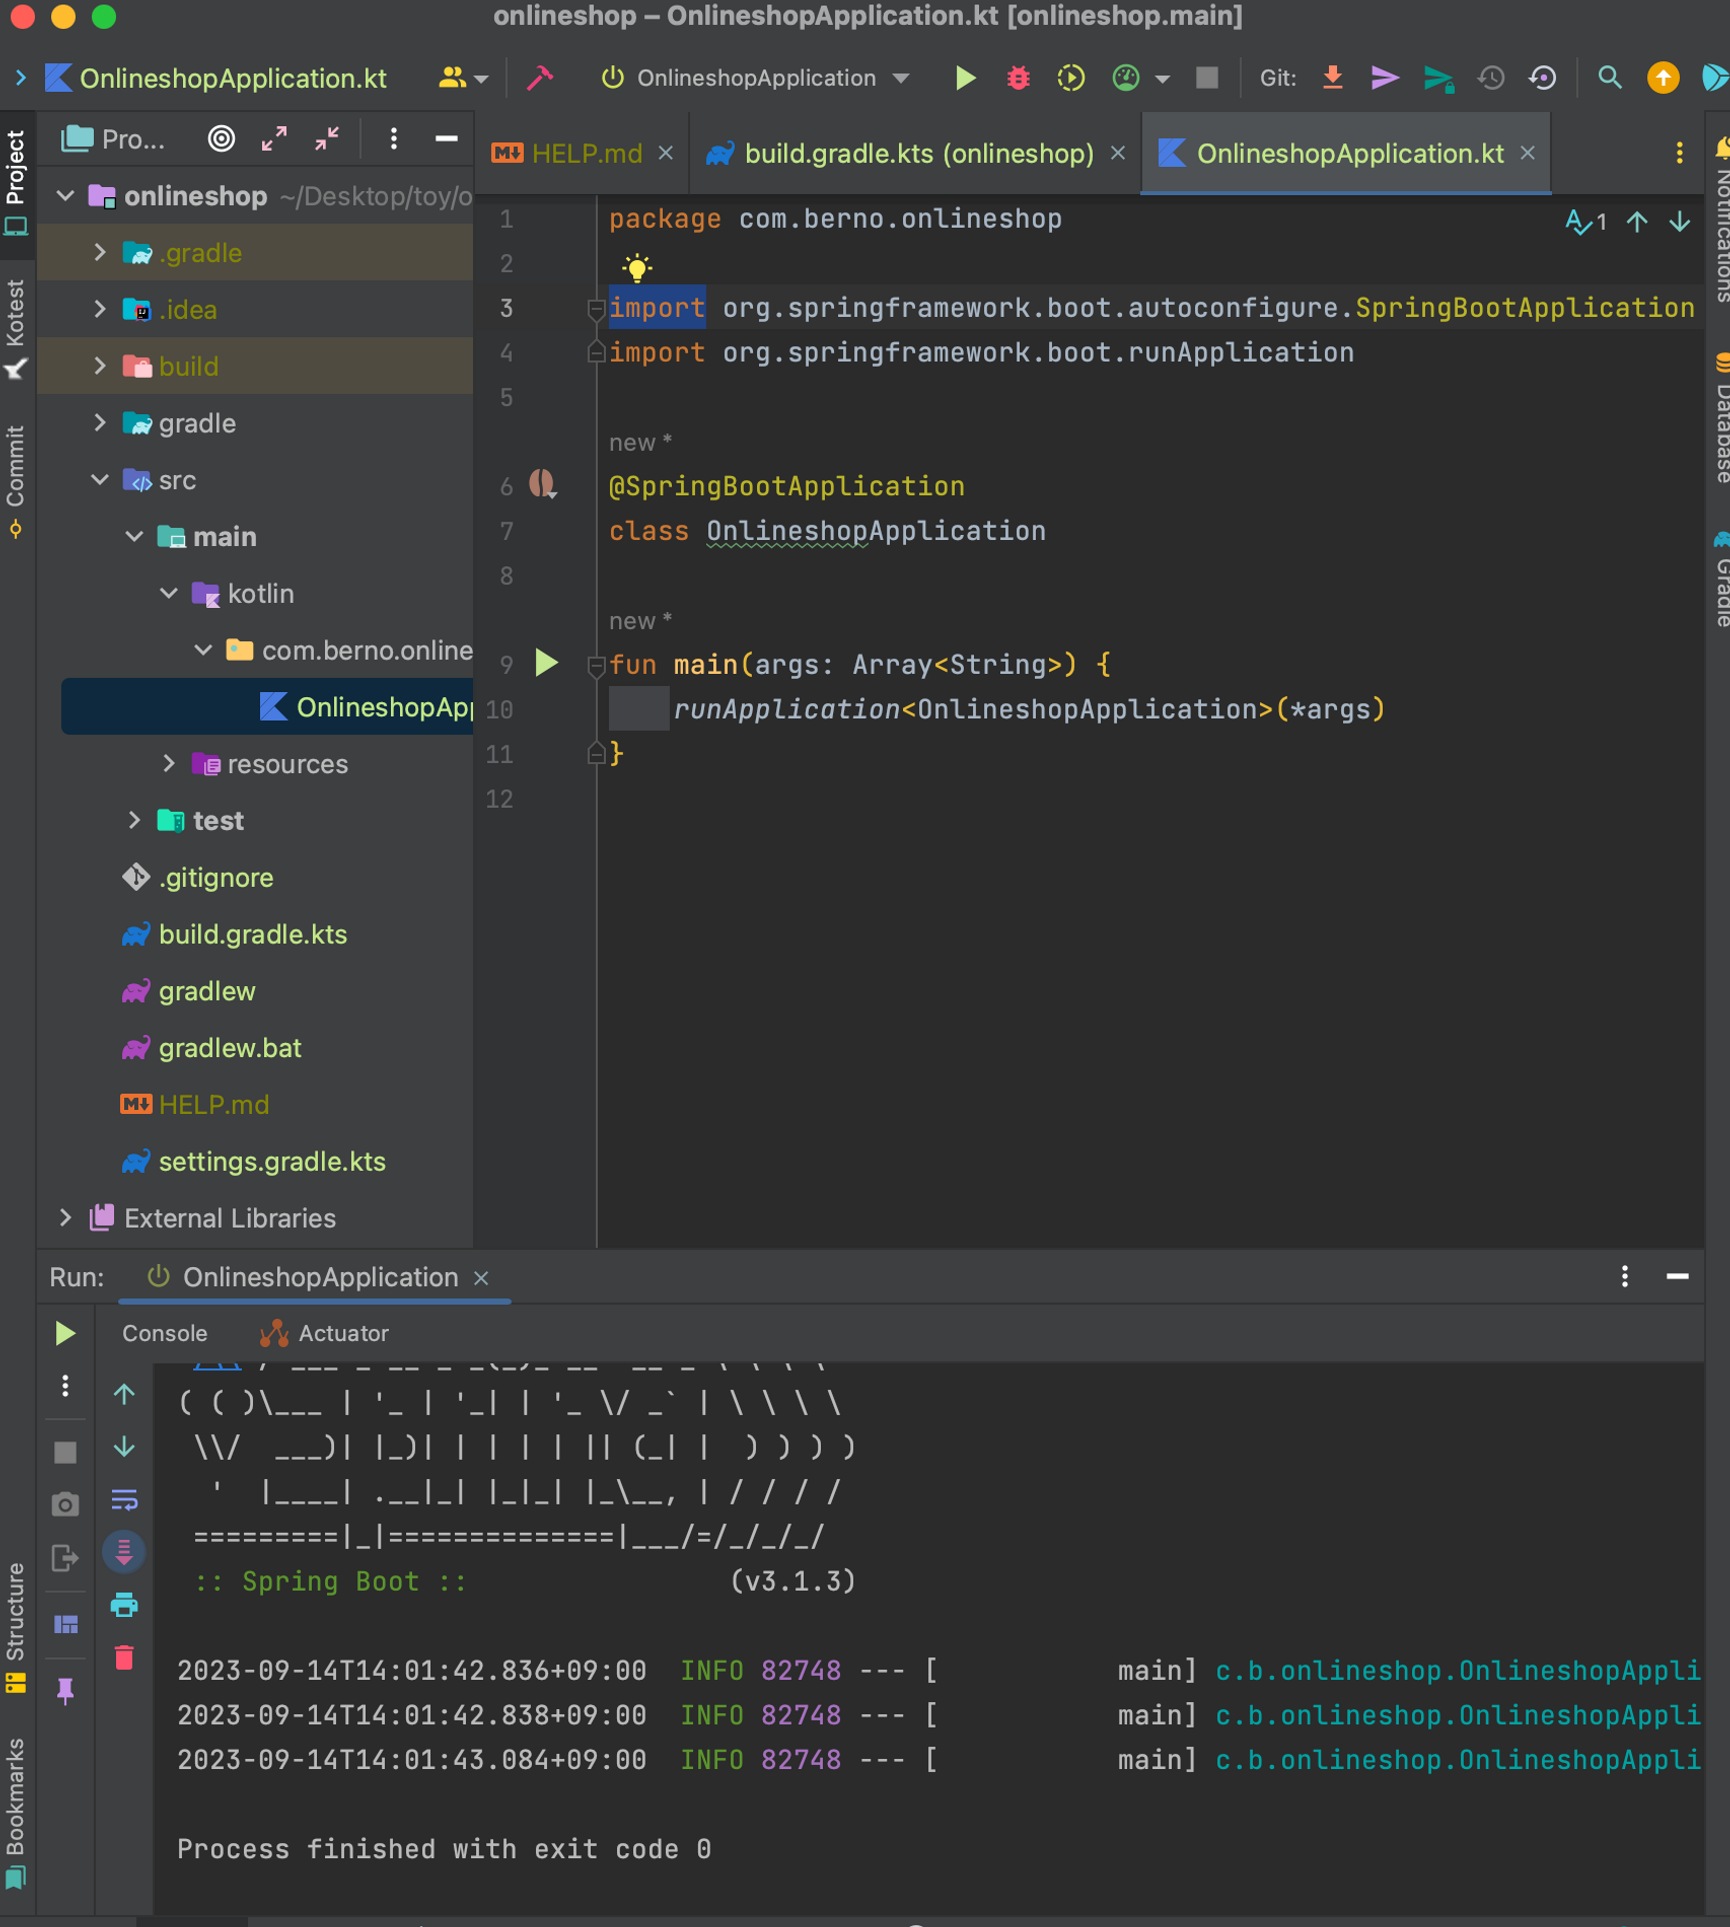Click the Spring bean gutter icon on line 6
Viewport: 1730px width, 1927px height.
tap(543, 485)
